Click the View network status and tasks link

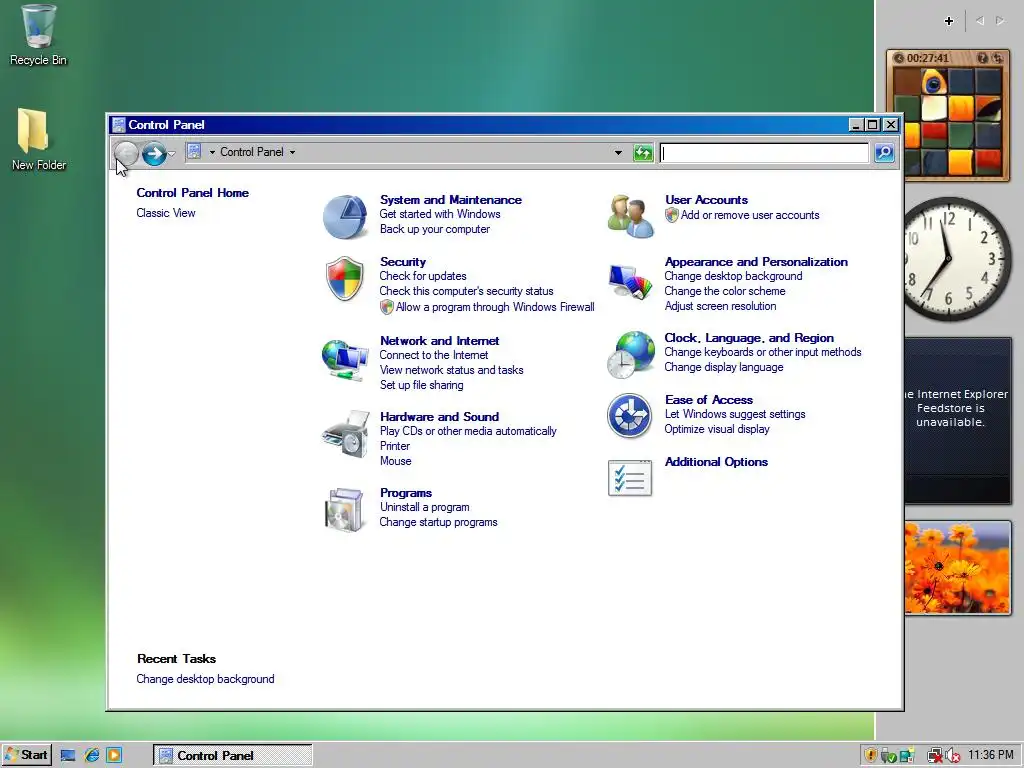point(452,370)
